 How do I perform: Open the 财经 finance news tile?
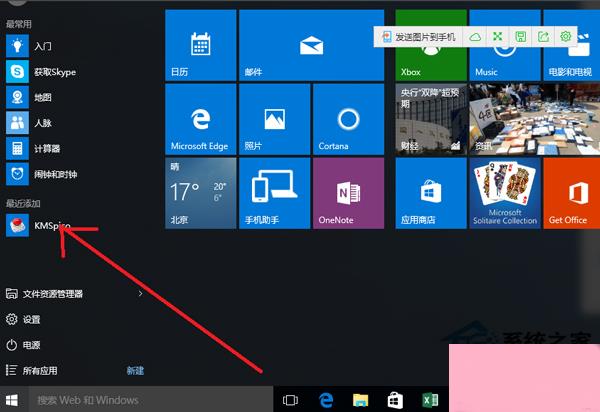(x=431, y=119)
